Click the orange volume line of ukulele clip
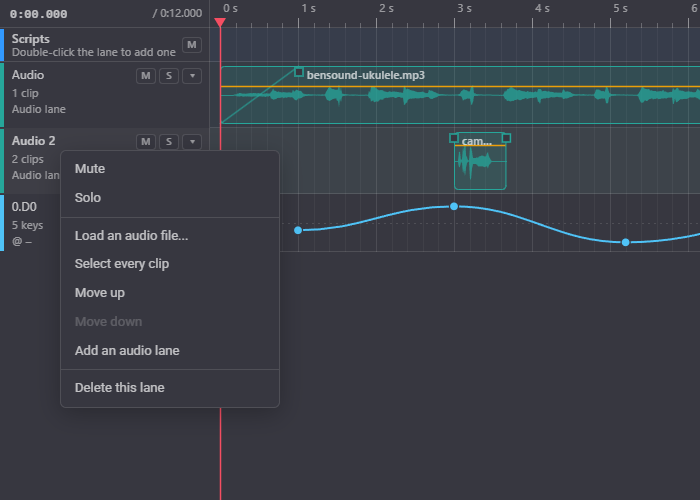Screen dimensions: 700x500 coord(460,86)
